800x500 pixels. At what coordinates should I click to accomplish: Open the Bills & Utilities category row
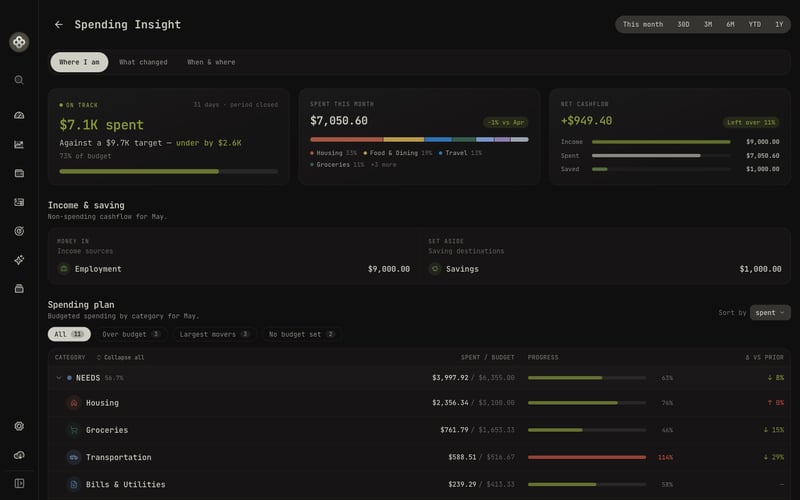coord(419,484)
